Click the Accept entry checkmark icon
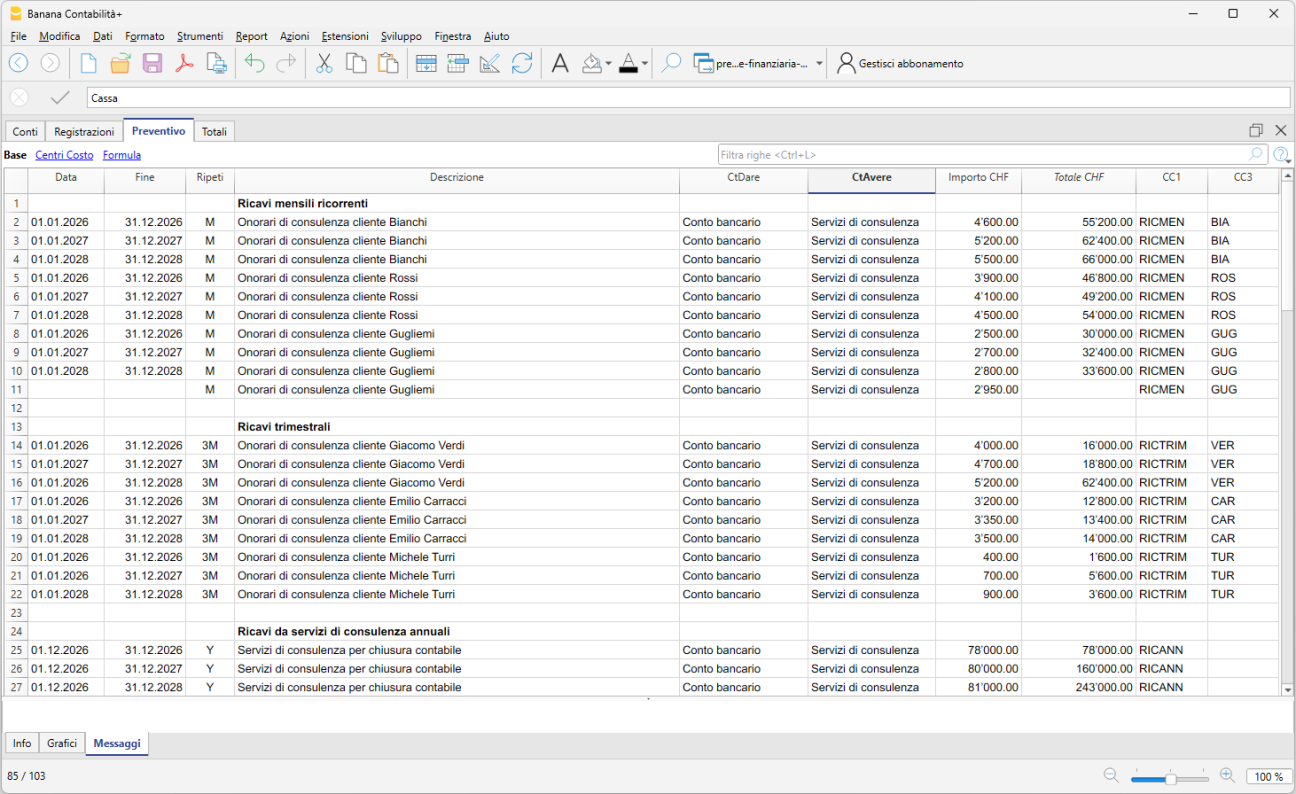Image resolution: width=1296 pixels, height=794 pixels. [x=60, y=98]
